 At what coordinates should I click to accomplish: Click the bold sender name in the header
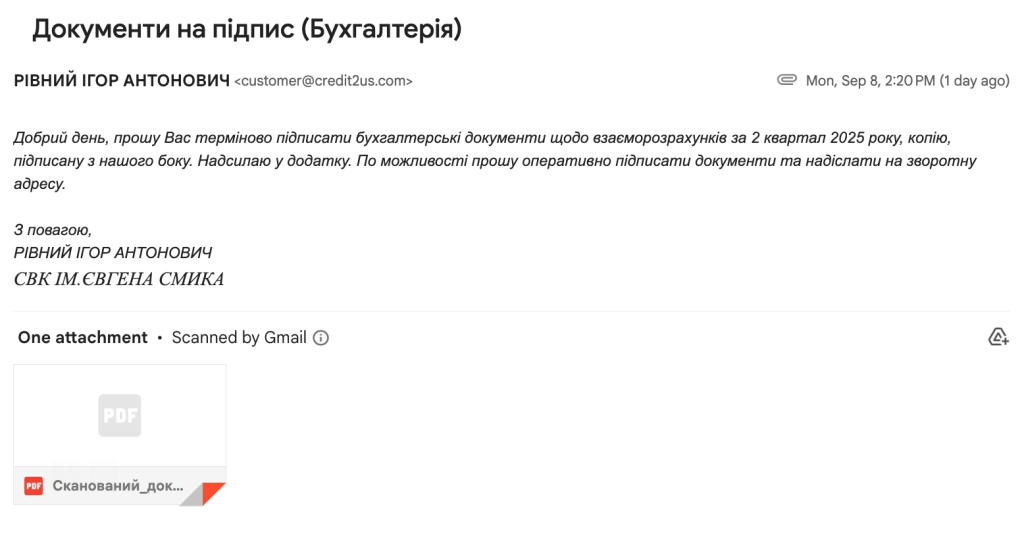121,81
